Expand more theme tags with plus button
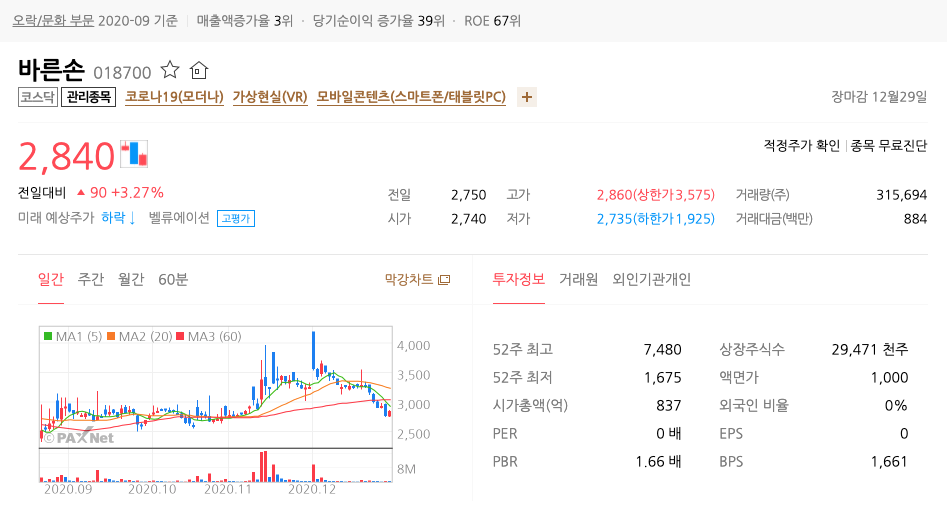 (527, 97)
